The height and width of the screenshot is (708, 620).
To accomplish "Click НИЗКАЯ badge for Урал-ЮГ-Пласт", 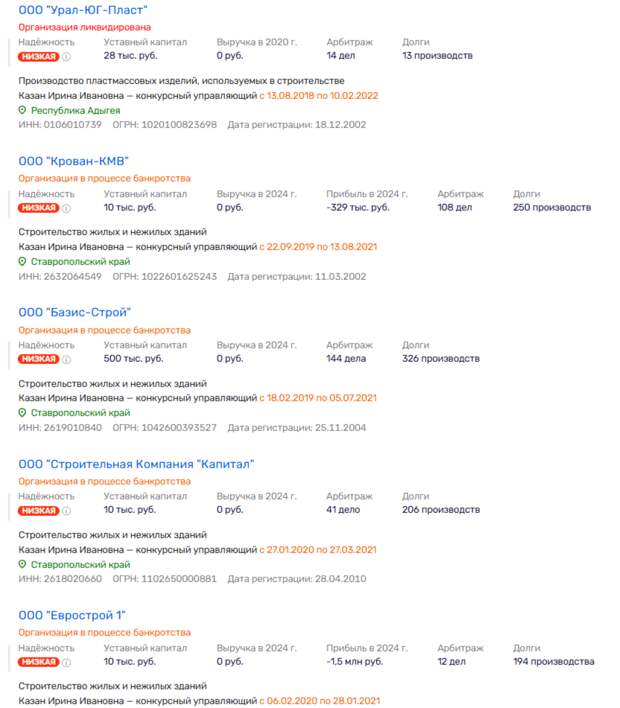I will point(38,56).
